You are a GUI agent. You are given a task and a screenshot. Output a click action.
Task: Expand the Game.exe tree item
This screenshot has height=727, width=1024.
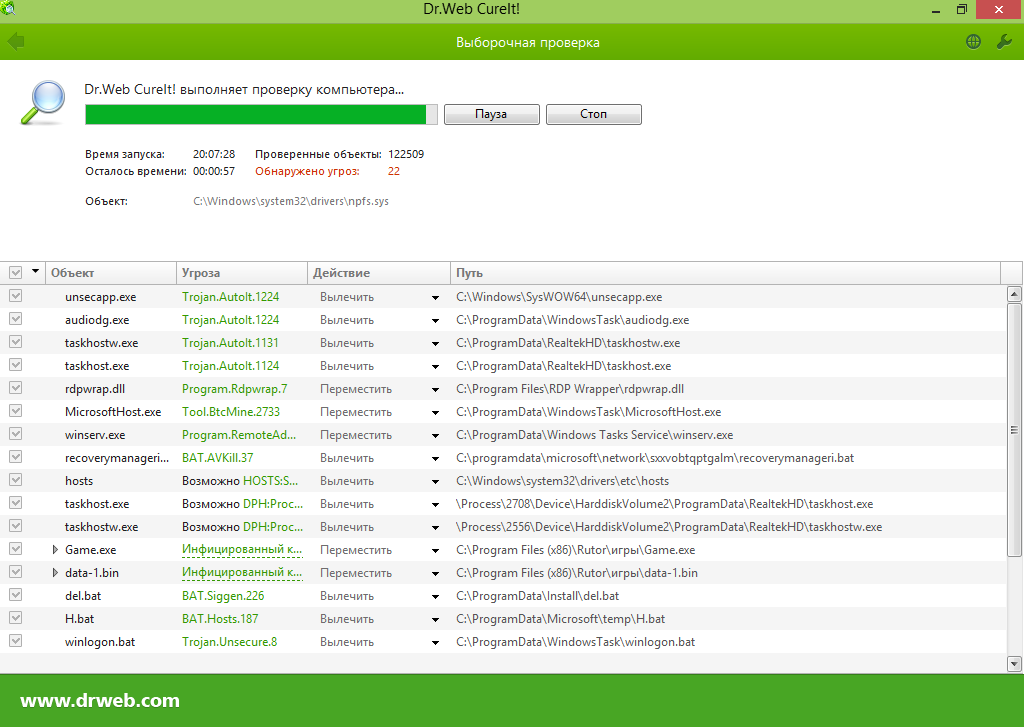[x=56, y=550]
